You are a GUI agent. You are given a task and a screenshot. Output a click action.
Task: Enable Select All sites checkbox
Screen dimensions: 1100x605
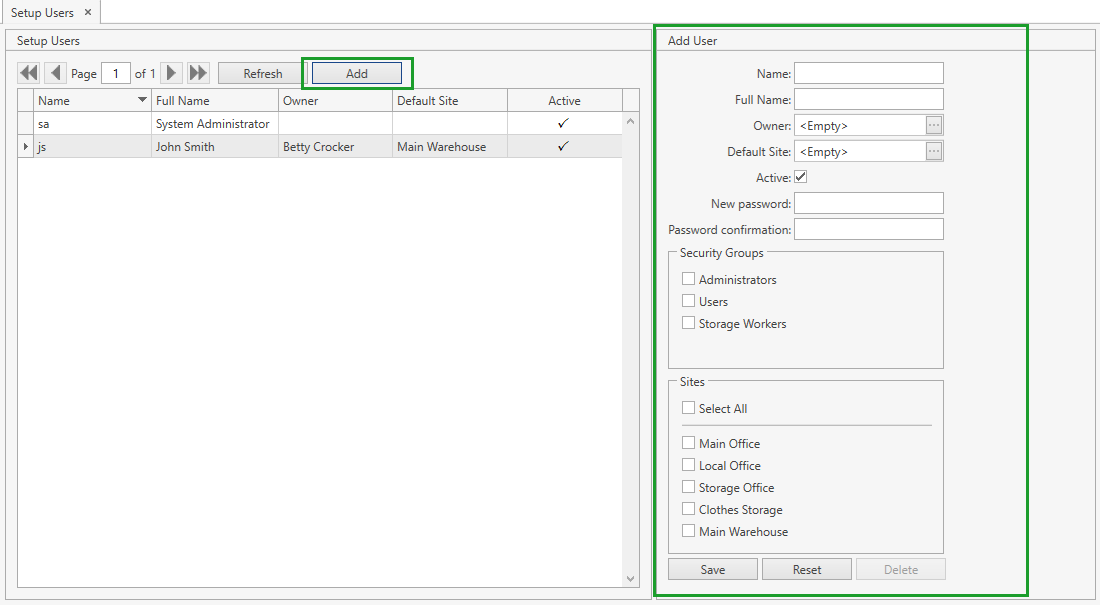688,408
